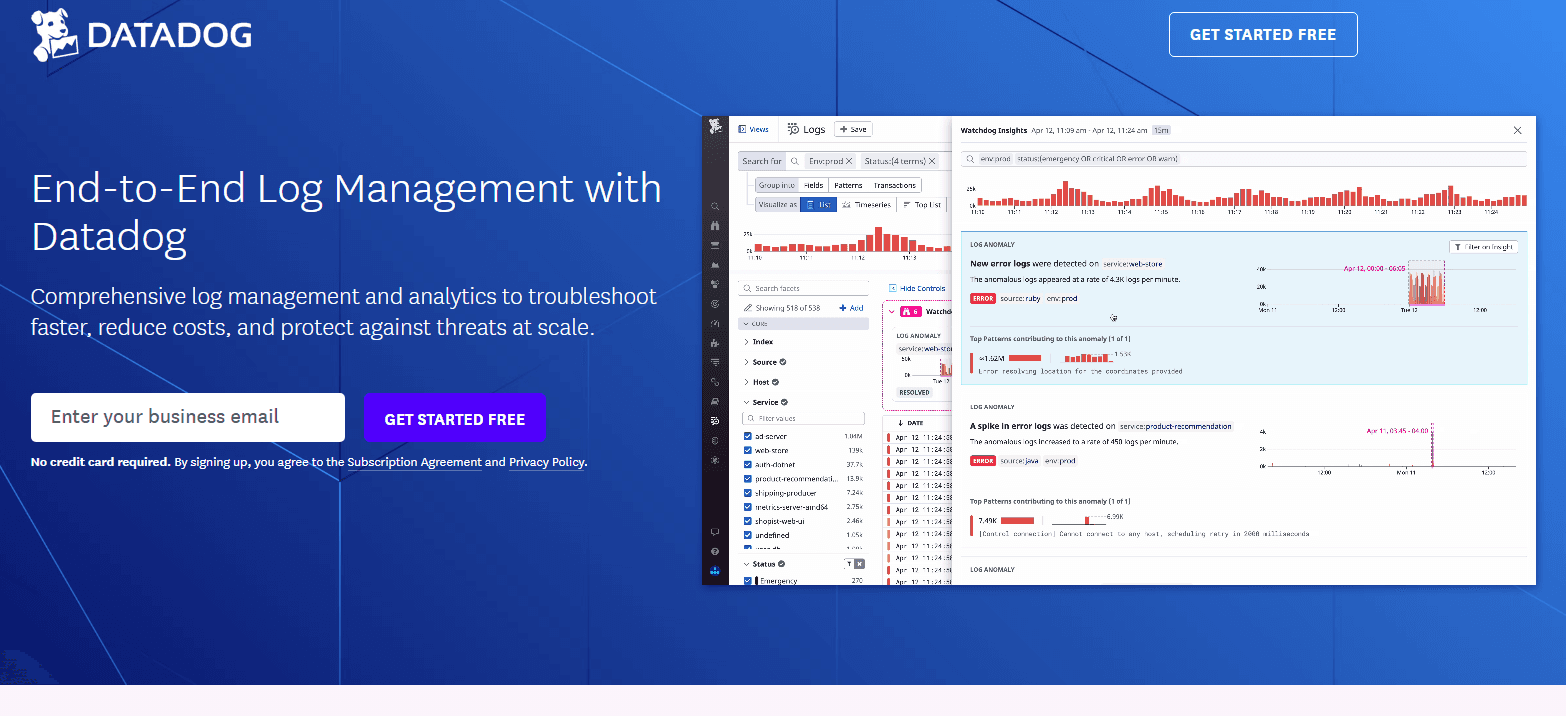
Task: Select the Top List visualization tab
Action: [x=921, y=204]
